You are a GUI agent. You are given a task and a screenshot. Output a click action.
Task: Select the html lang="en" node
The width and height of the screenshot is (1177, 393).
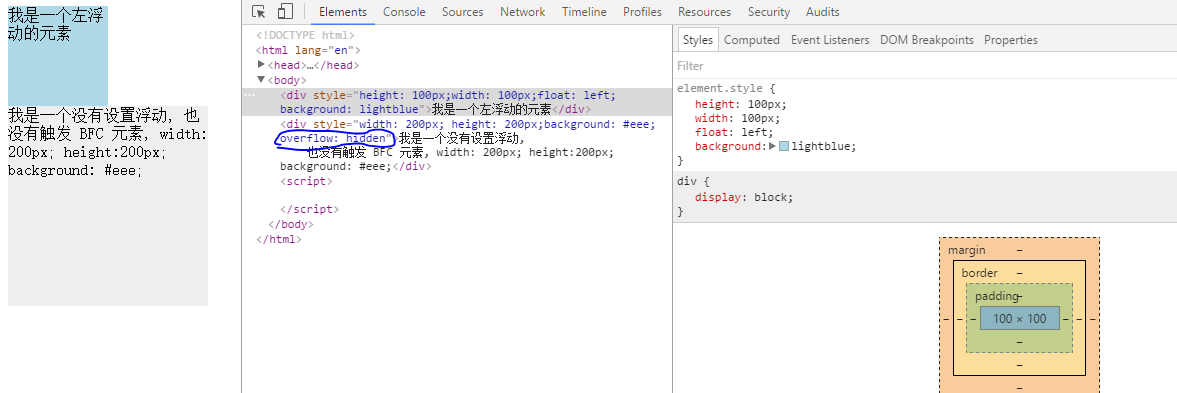[309, 50]
